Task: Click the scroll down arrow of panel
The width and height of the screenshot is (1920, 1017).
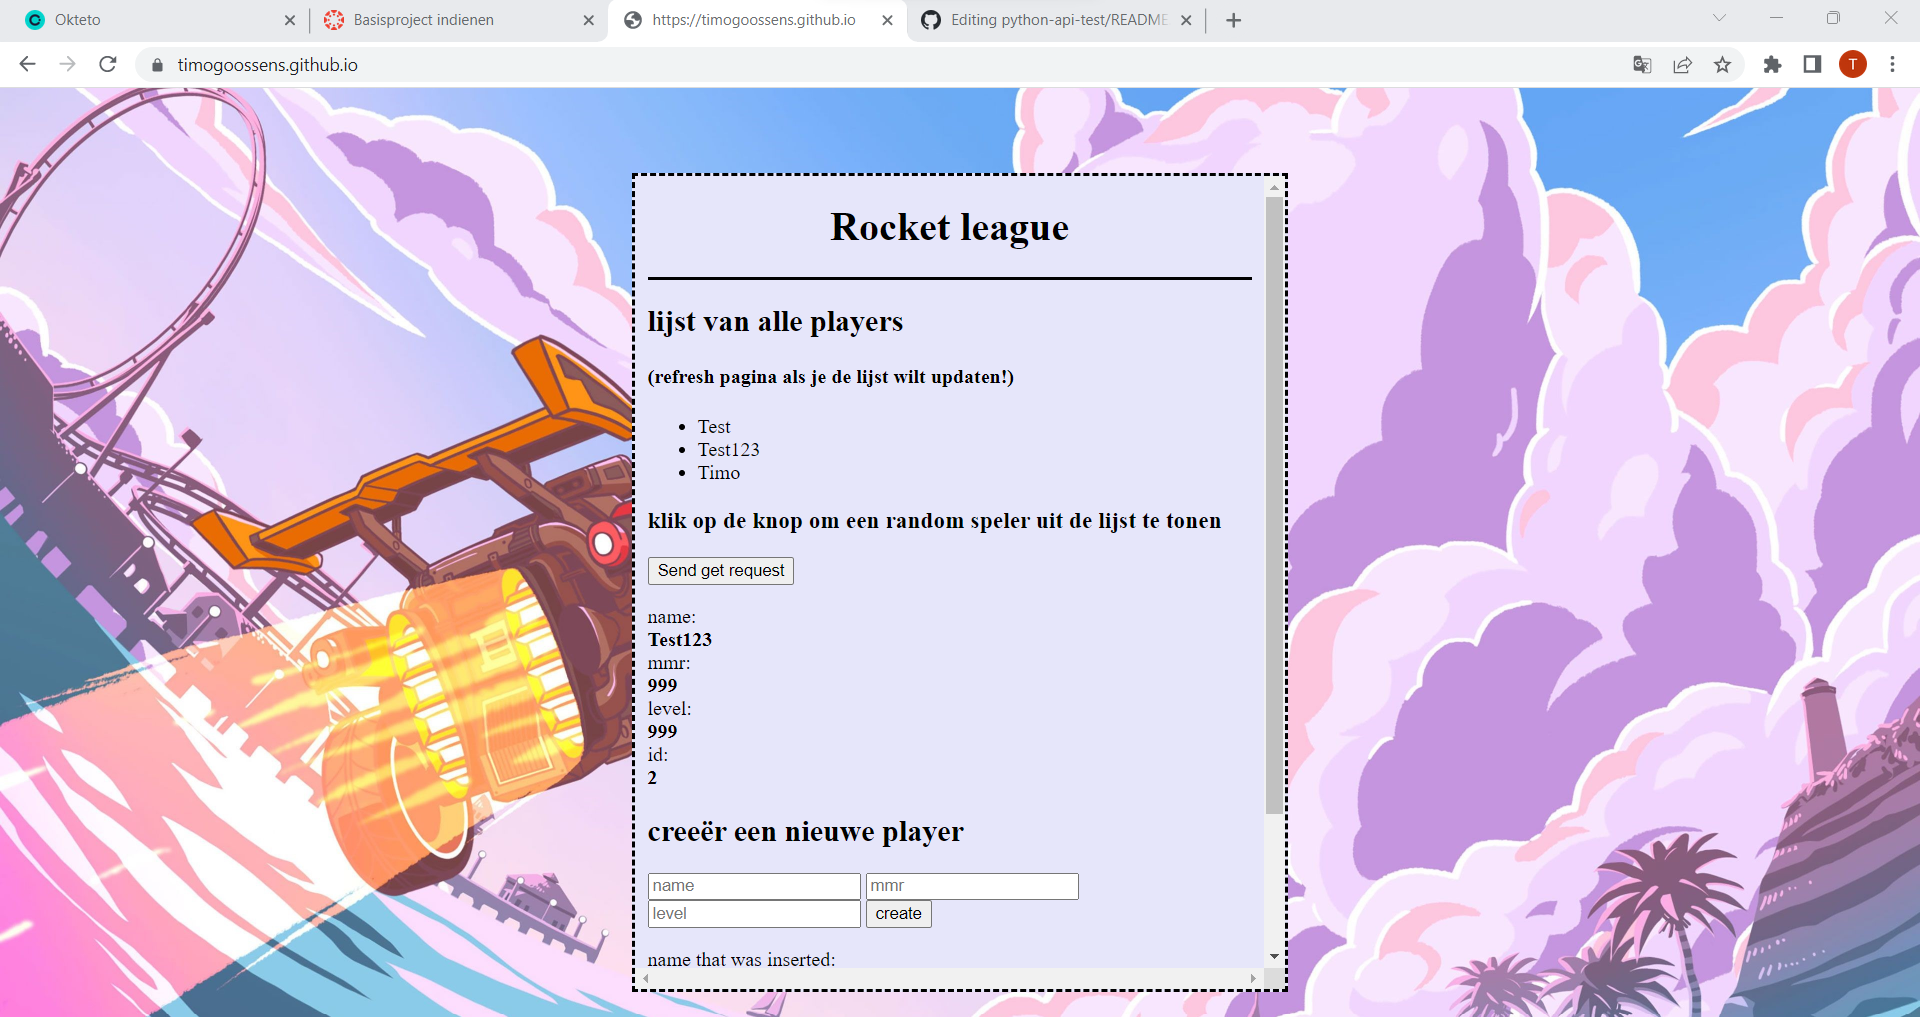Action: [1274, 957]
